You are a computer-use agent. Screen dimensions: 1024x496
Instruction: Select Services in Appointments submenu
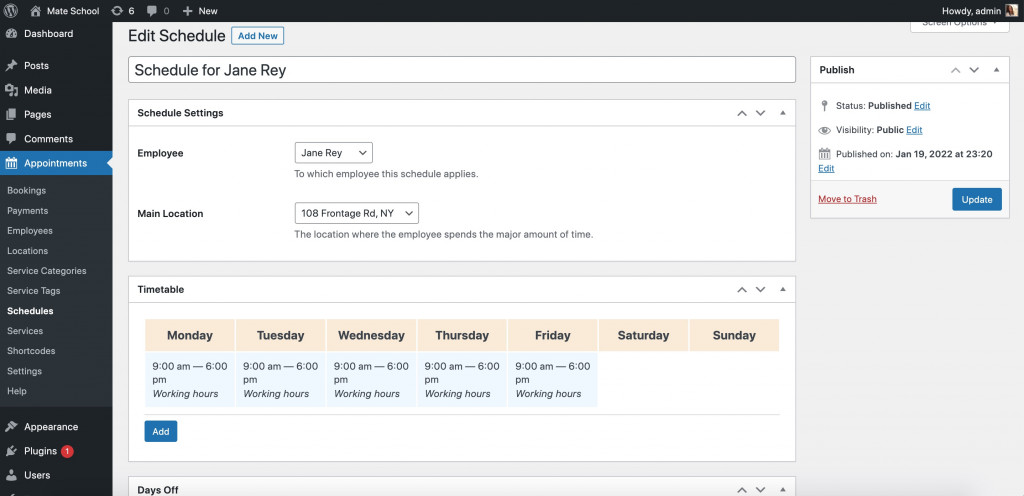(25, 331)
